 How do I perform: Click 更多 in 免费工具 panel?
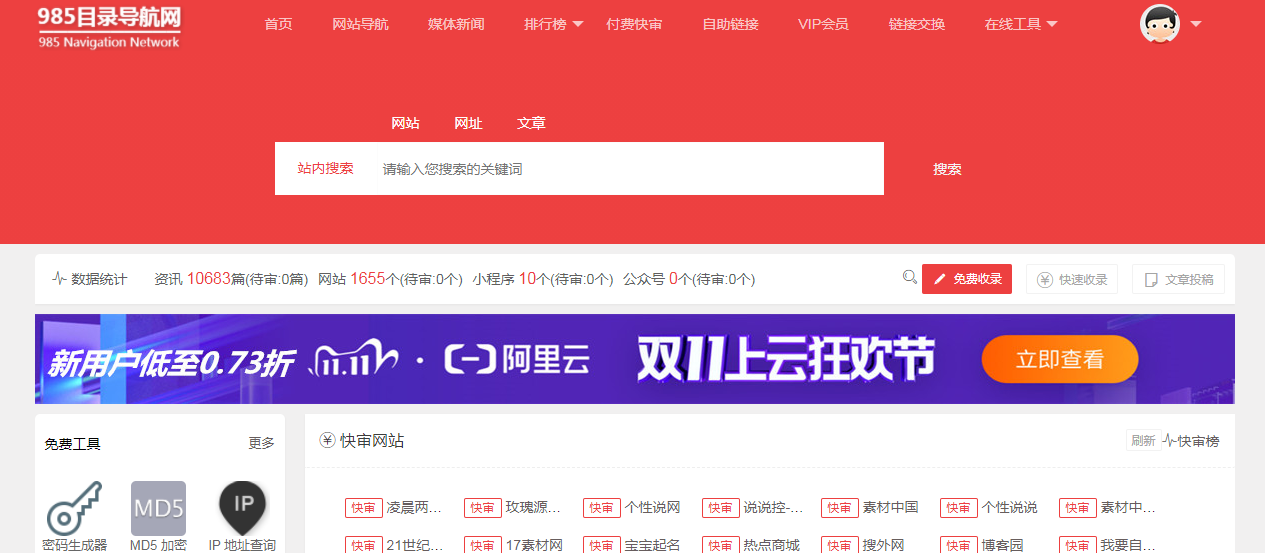pyautogui.click(x=261, y=443)
